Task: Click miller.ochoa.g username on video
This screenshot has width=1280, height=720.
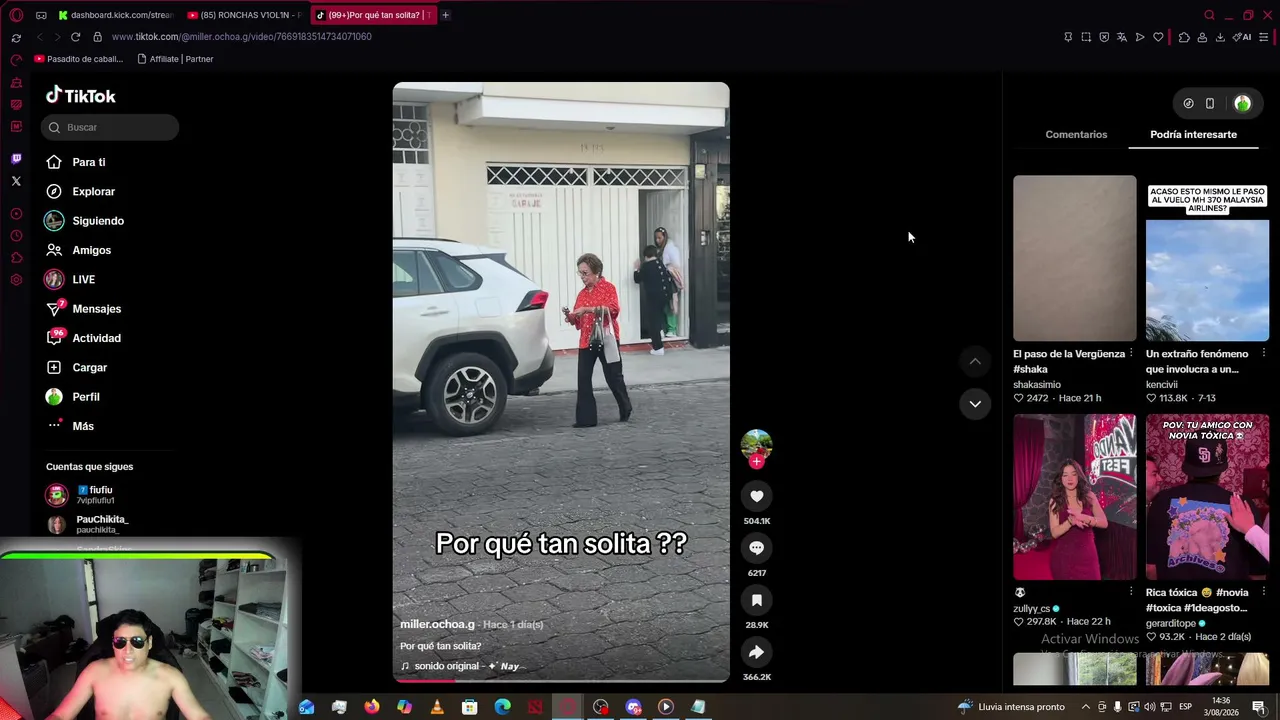Action: coord(437,624)
